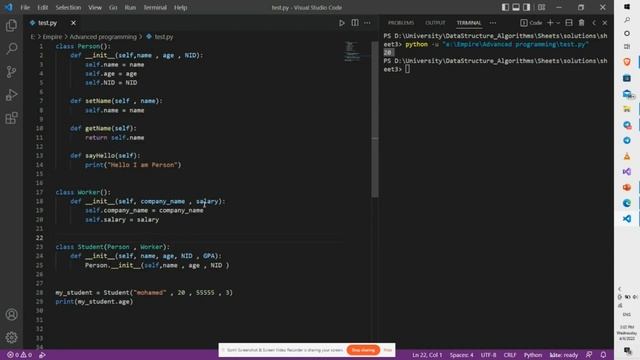Open the Windows Start button
640x360 pixels.
point(627,7)
